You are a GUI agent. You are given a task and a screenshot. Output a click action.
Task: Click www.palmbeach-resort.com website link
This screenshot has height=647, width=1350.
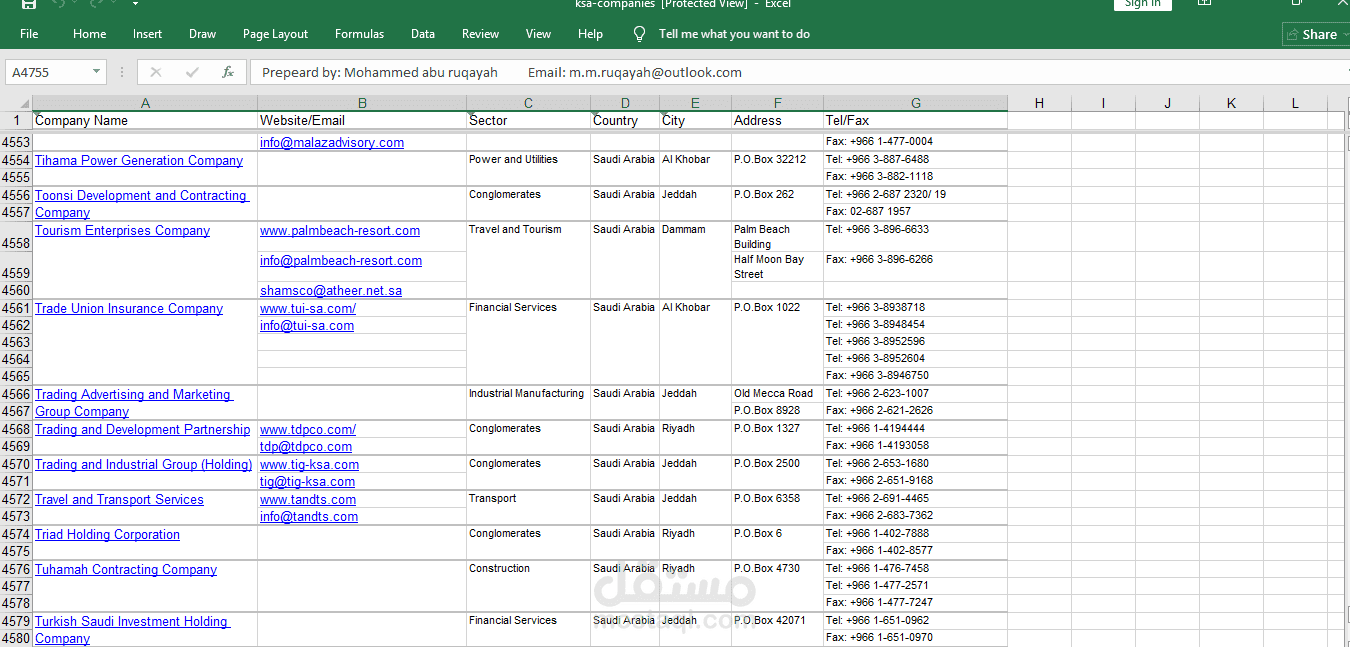340,230
